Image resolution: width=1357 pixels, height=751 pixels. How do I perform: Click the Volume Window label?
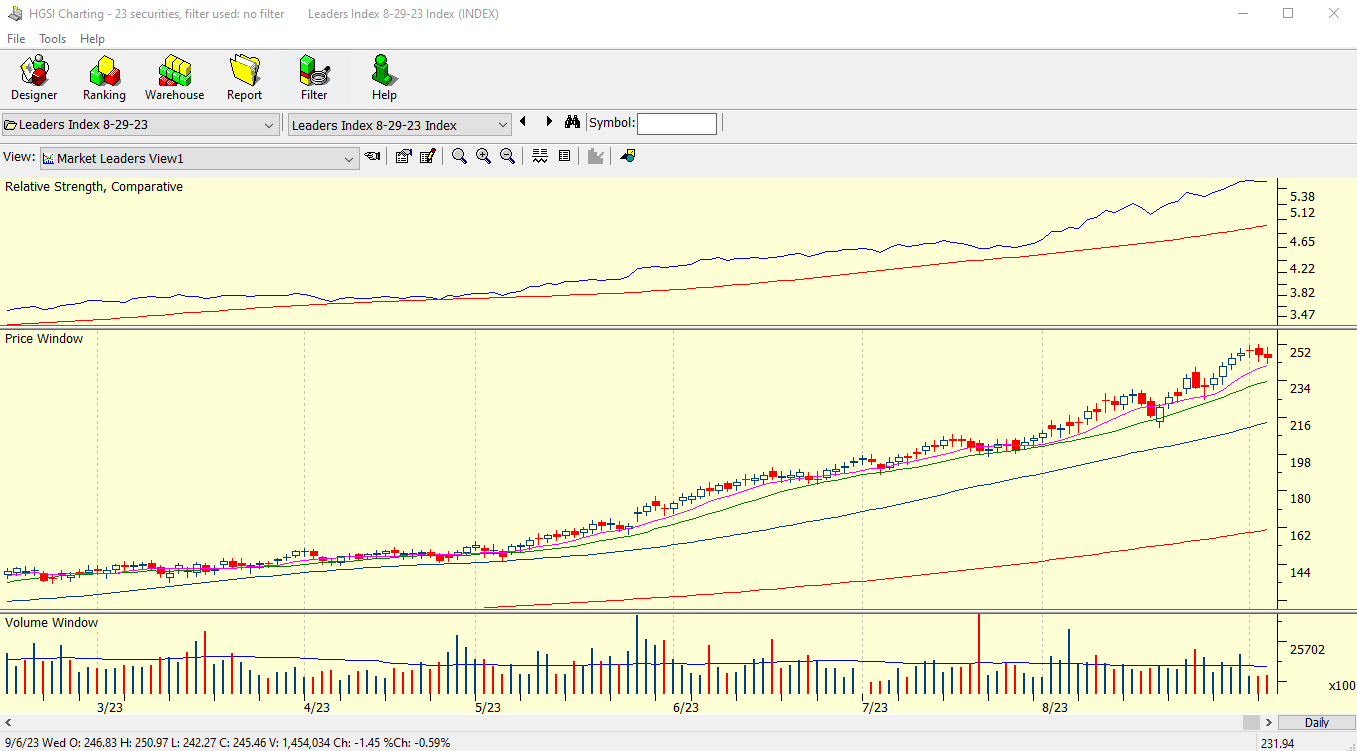click(x=52, y=623)
